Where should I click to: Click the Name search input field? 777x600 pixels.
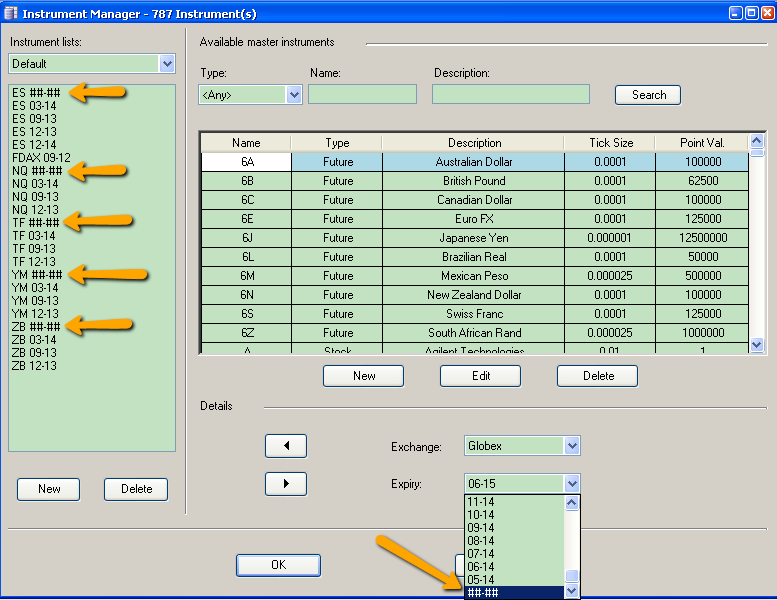point(362,94)
